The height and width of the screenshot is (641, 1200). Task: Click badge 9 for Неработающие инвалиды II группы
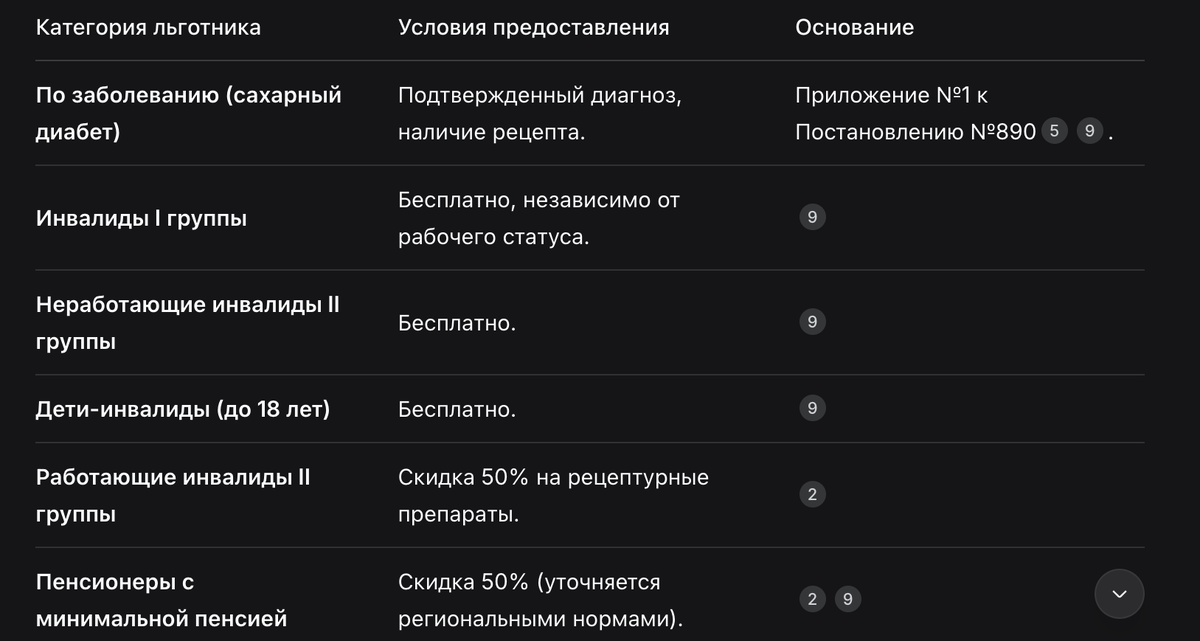point(812,322)
